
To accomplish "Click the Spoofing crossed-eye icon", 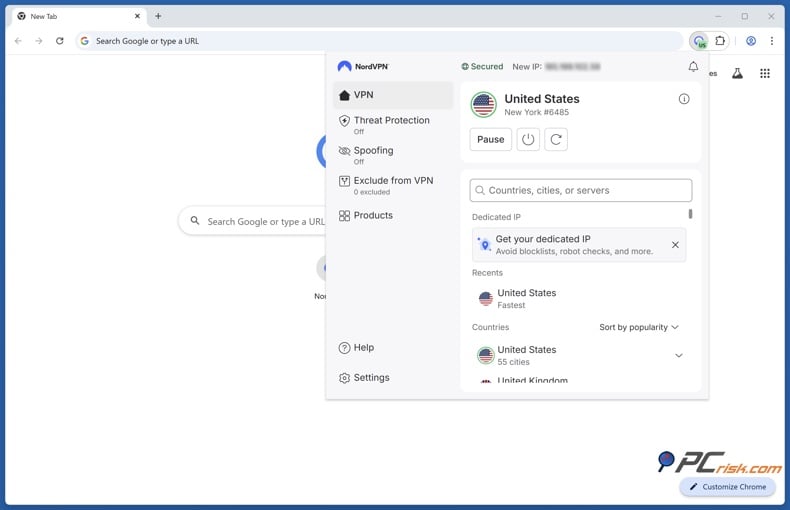I will [x=344, y=151].
